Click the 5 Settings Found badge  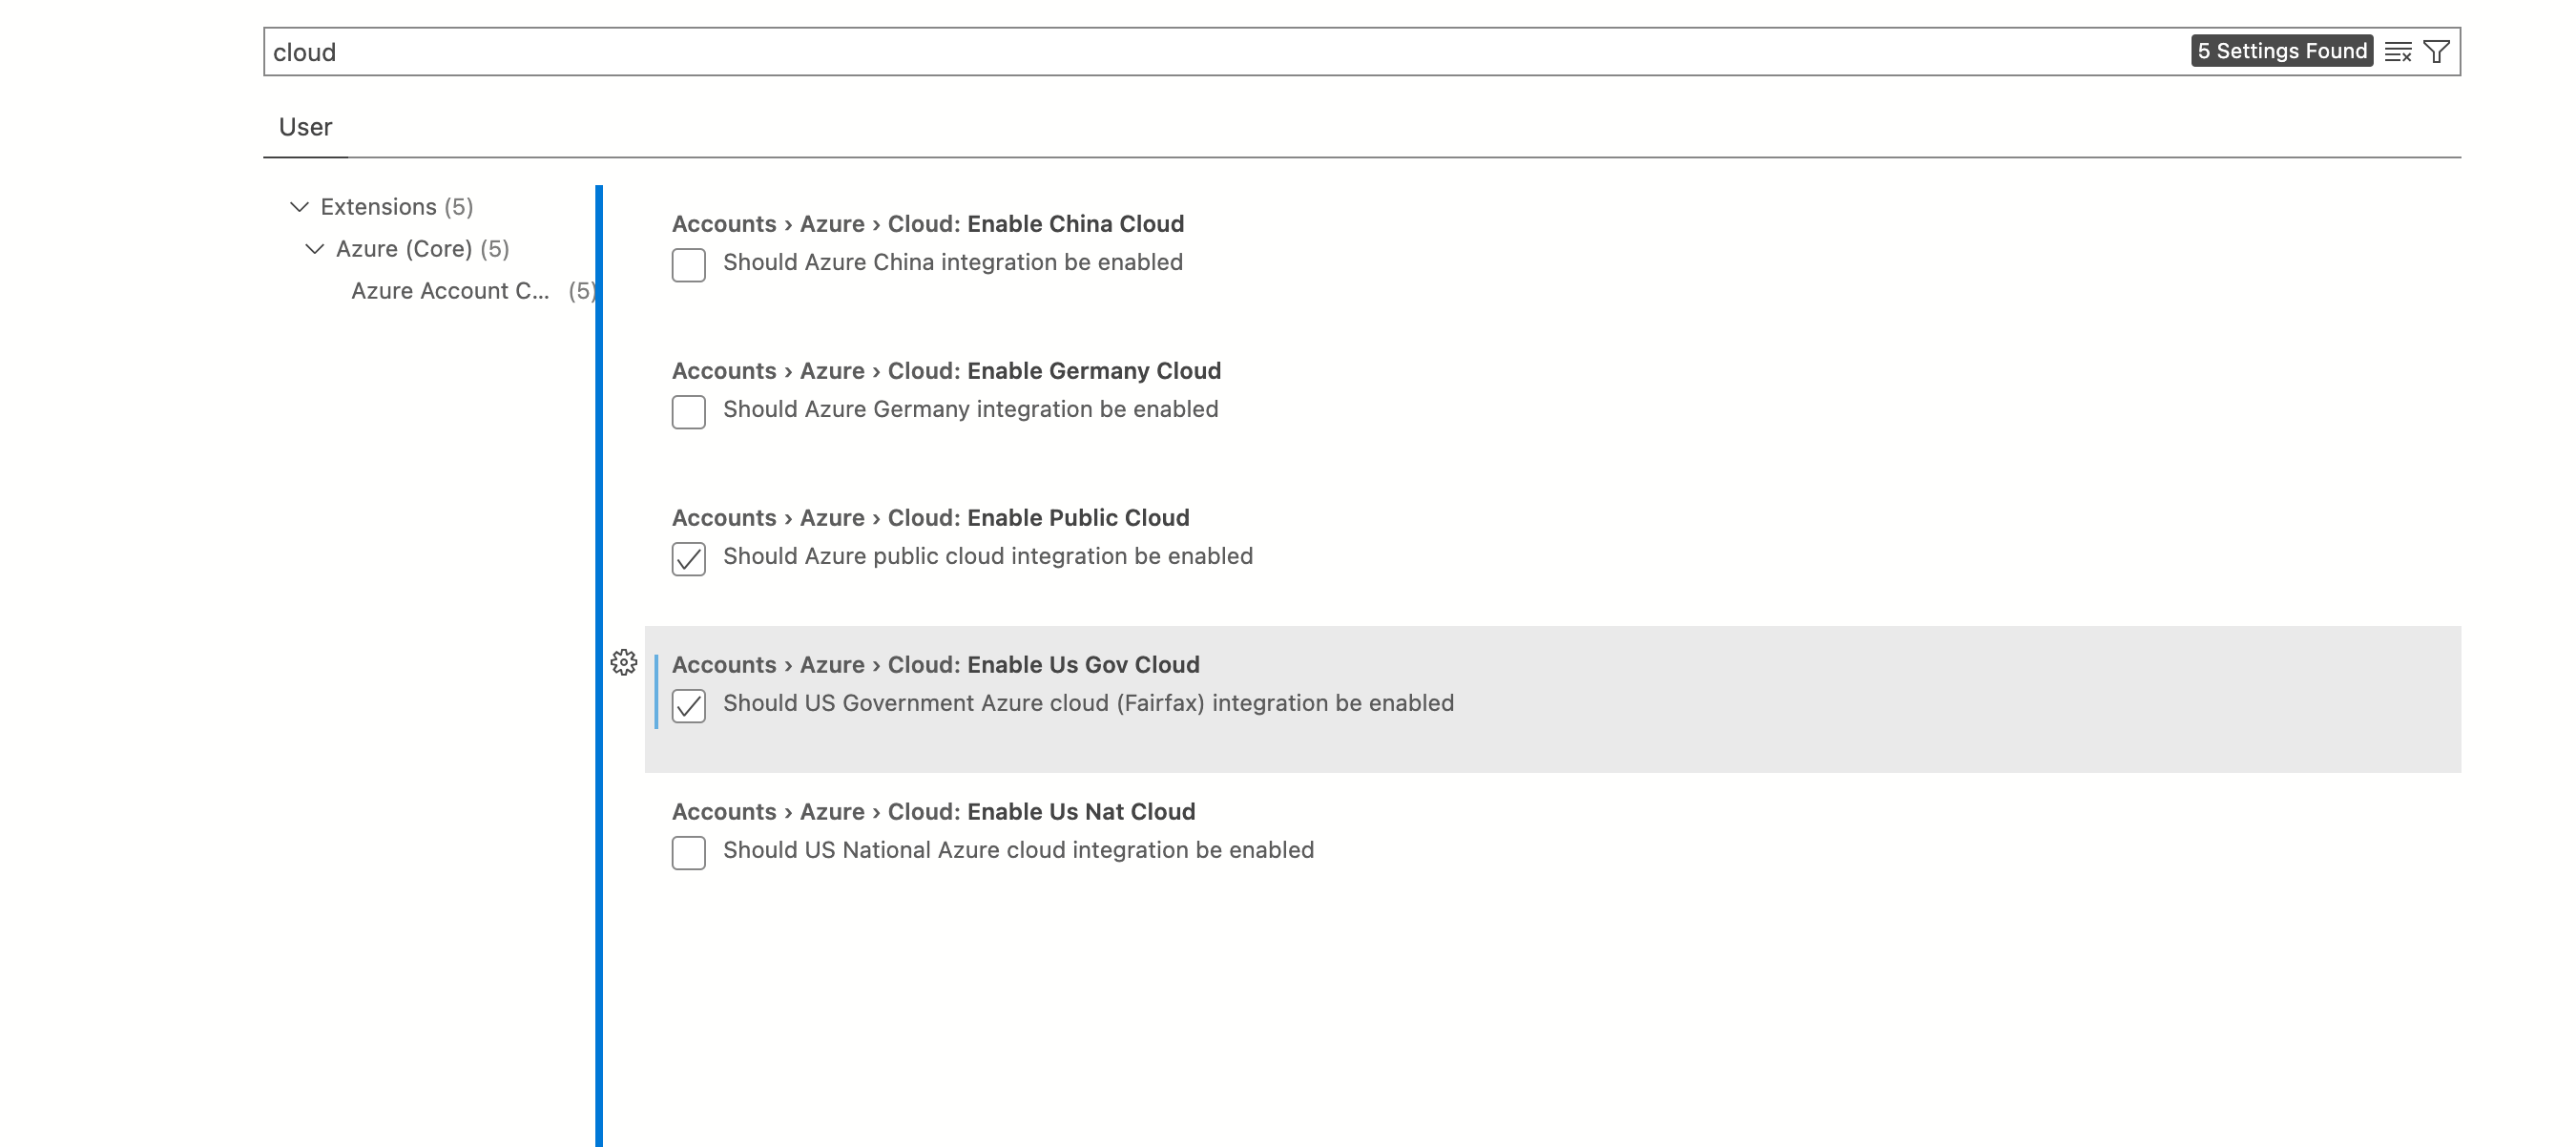2283,51
